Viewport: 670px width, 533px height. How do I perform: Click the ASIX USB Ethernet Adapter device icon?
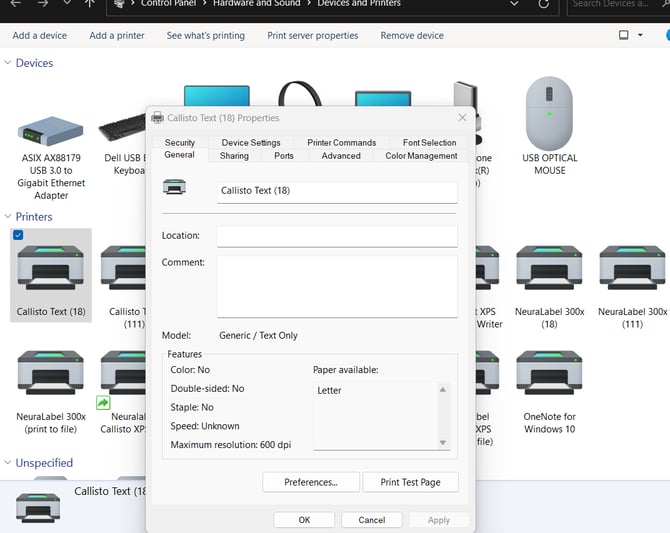pyautogui.click(x=51, y=130)
